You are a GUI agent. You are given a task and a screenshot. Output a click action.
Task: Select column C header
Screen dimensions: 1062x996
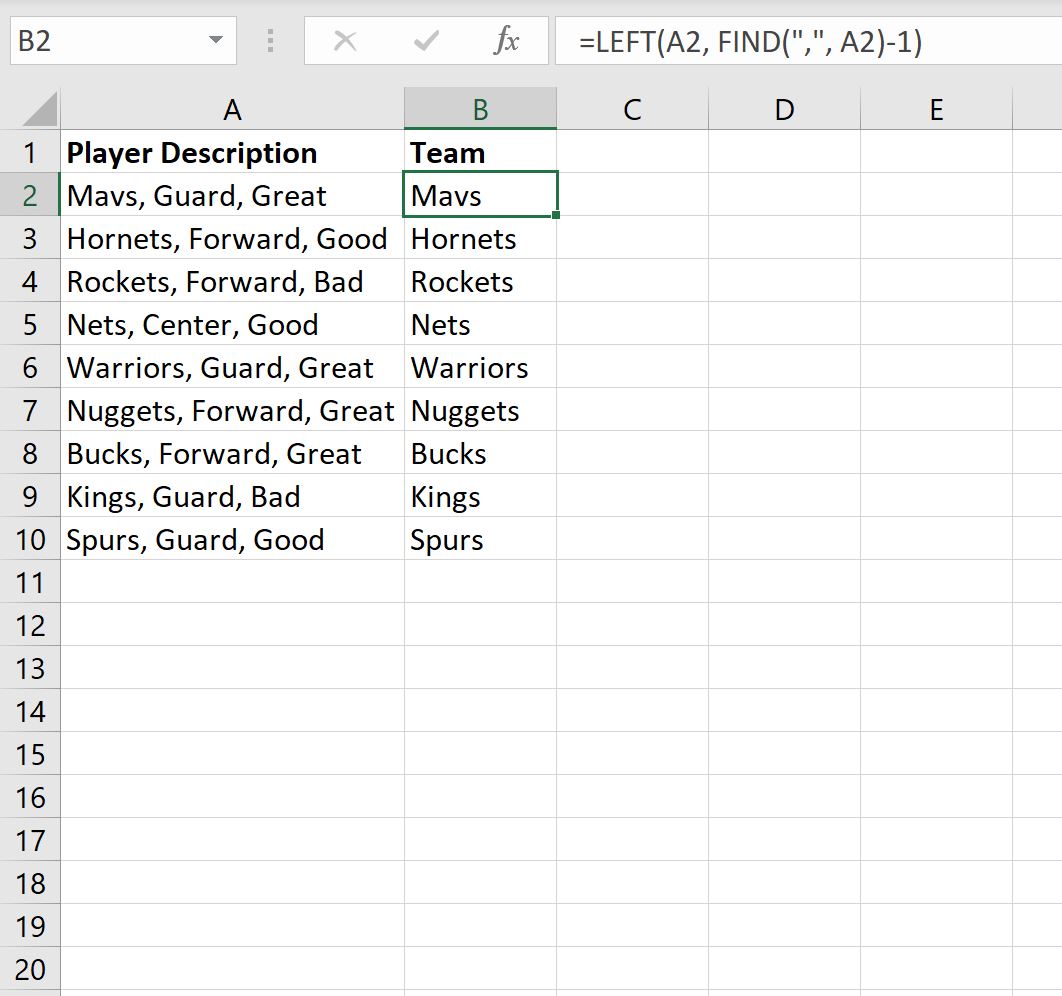633,109
